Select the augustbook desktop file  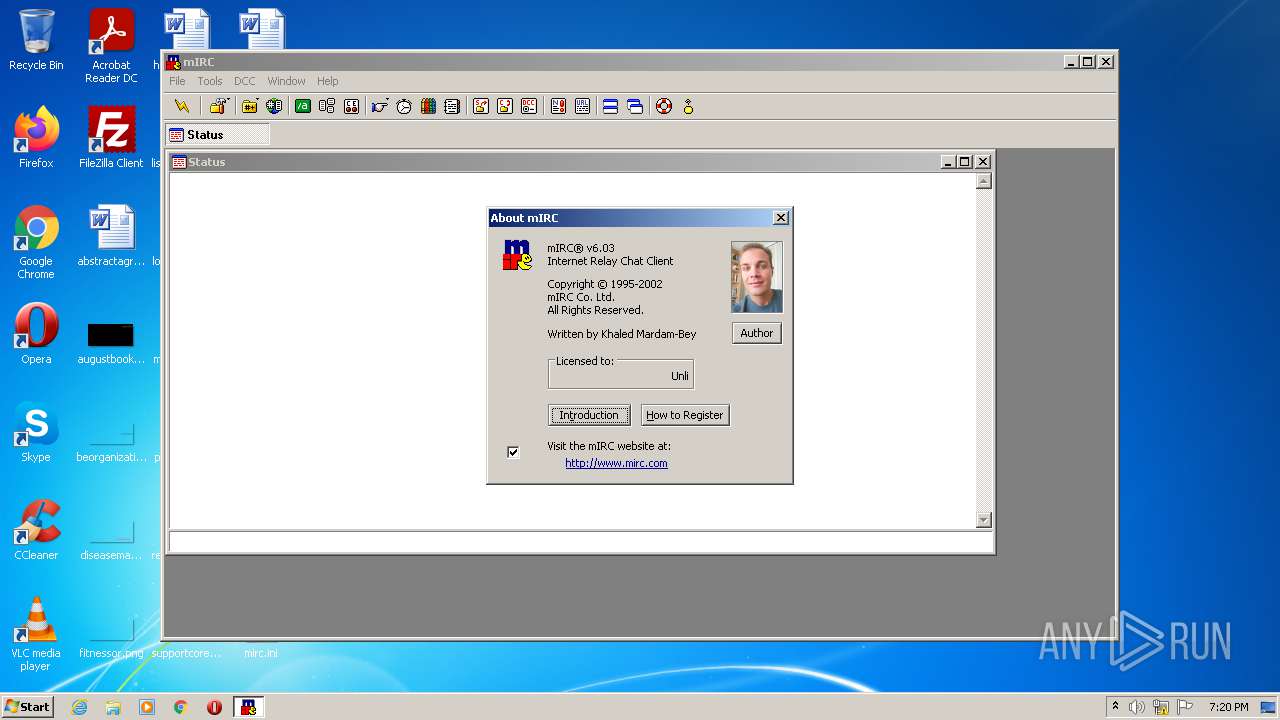coord(111,341)
